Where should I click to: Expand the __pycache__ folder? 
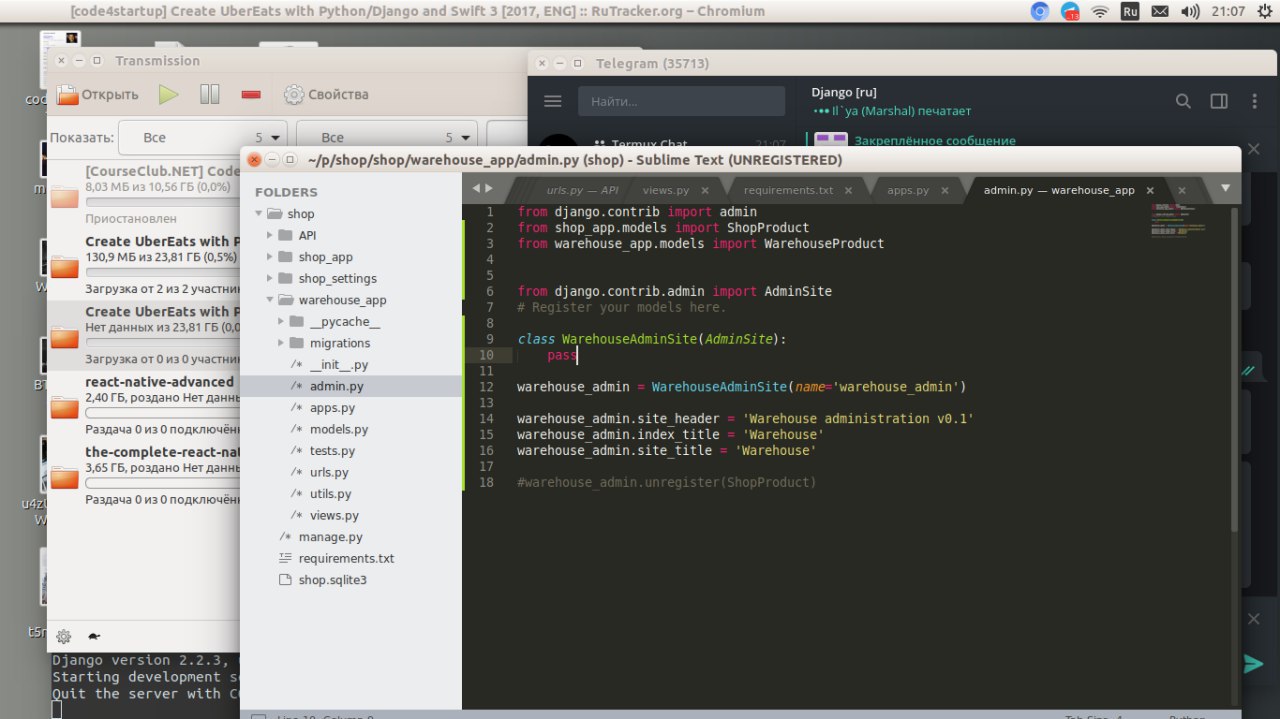tap(282, 321)
